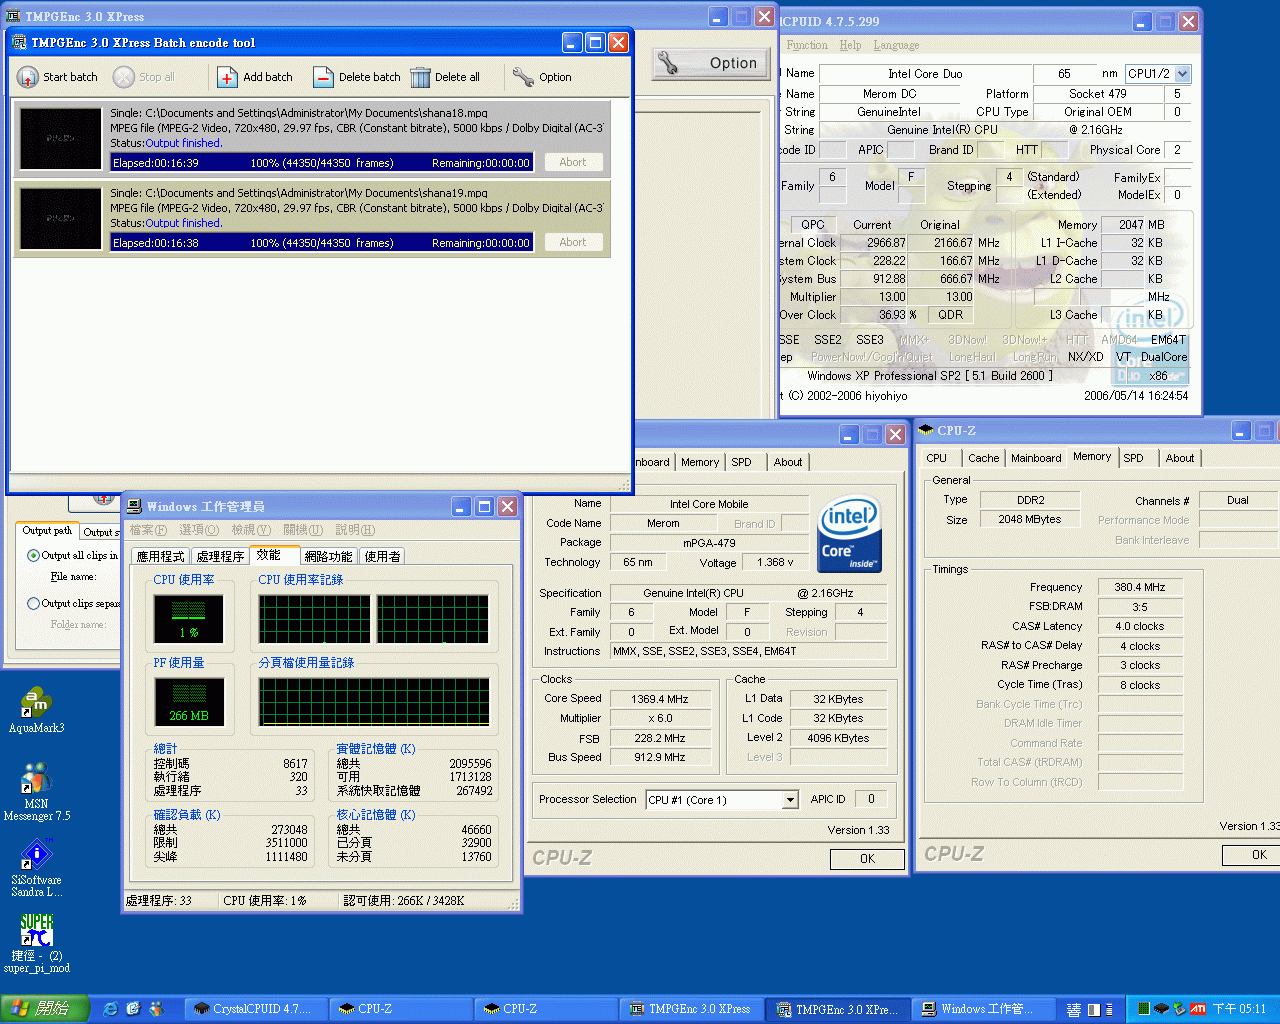Open the Language menu in CrystalCPUID
1280x1024 pixels.
tap(896, 45)
